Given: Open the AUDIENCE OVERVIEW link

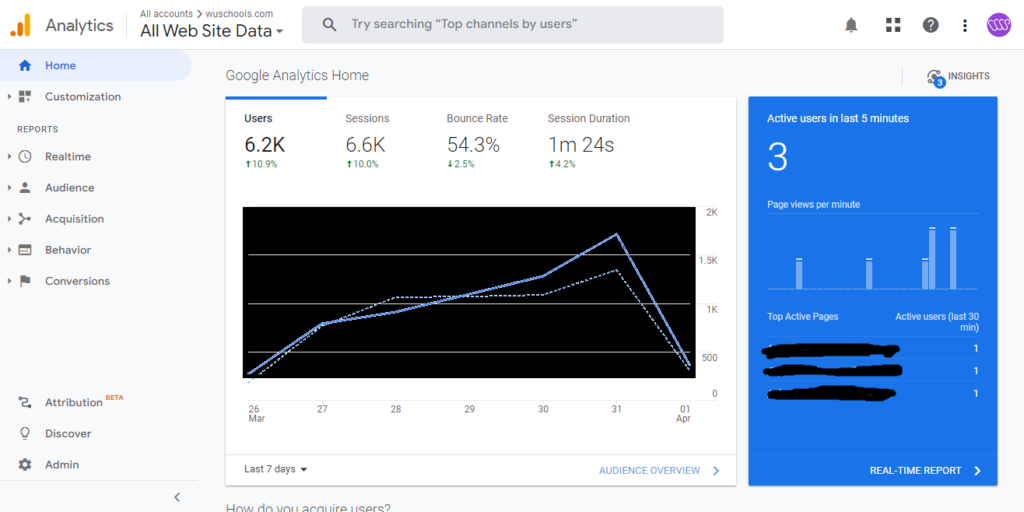Looking at the screenshot, I should point(649,470).
